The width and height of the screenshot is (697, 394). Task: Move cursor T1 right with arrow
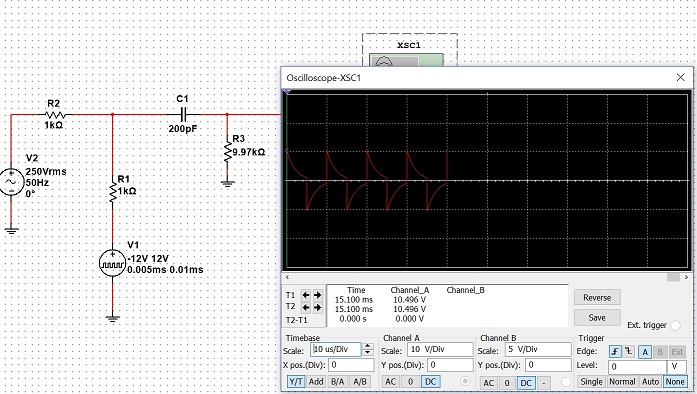pos(317,295)
